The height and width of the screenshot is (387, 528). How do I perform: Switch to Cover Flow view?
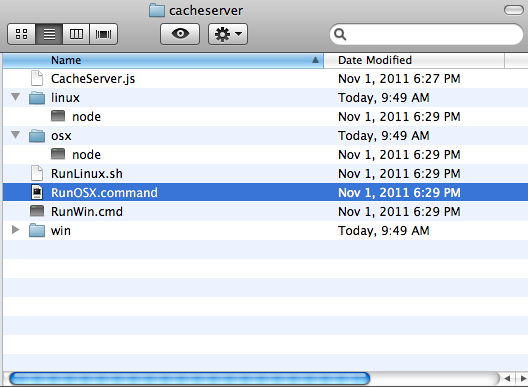pyautogui.click(x=103, y=34)
